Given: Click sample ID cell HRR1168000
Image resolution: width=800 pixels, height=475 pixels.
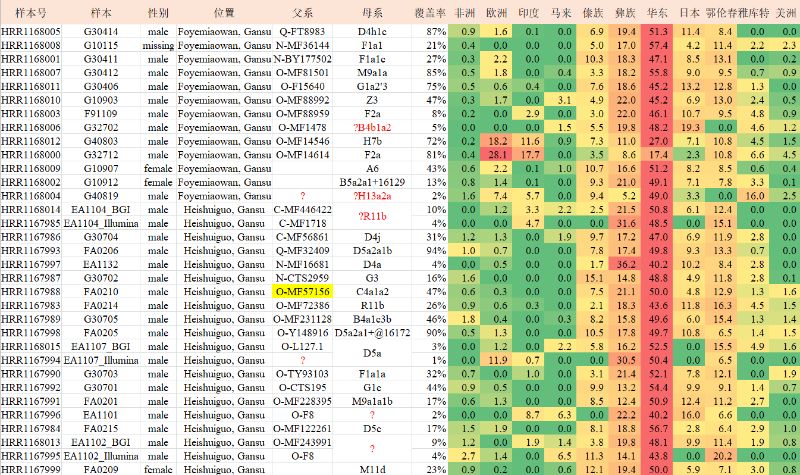Looking at the screenshot, I should pyautogui.click(x=31, y=155).
